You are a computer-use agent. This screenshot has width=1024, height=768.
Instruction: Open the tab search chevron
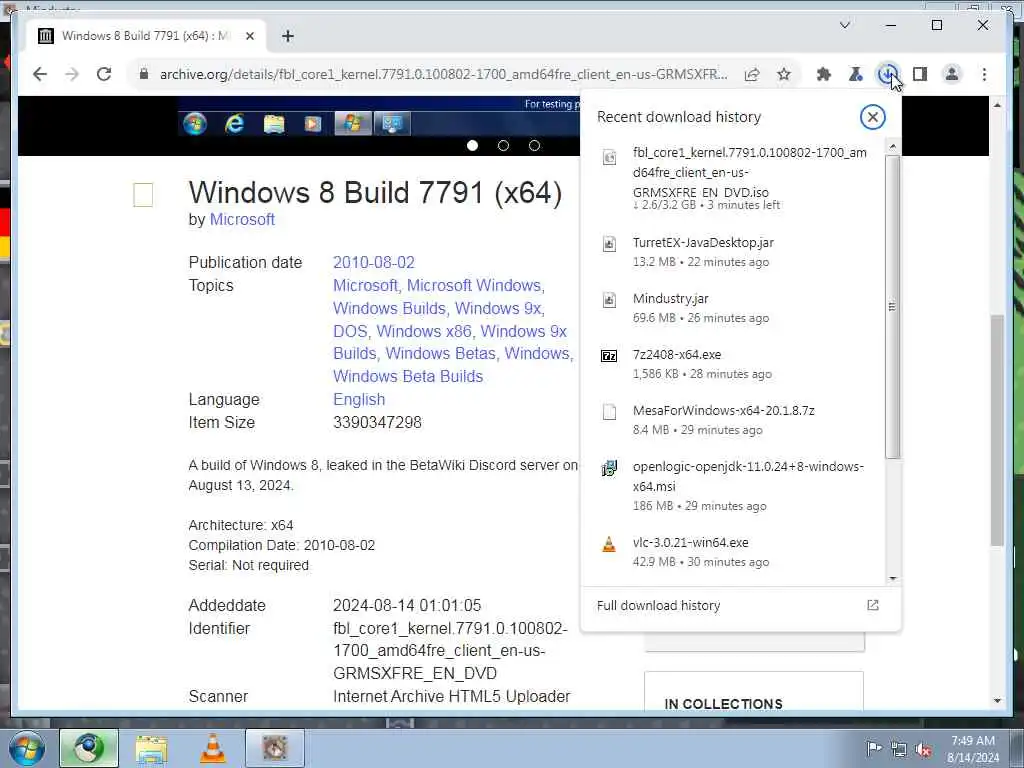pos(844,25)
